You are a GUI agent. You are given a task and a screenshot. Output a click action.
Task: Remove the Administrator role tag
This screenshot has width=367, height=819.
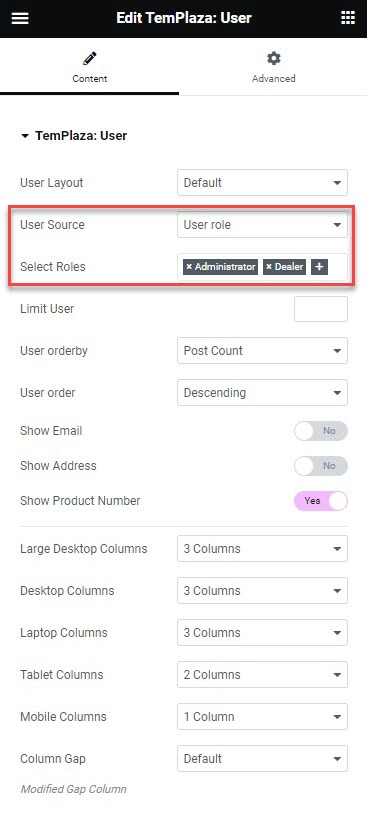[189, 267]
